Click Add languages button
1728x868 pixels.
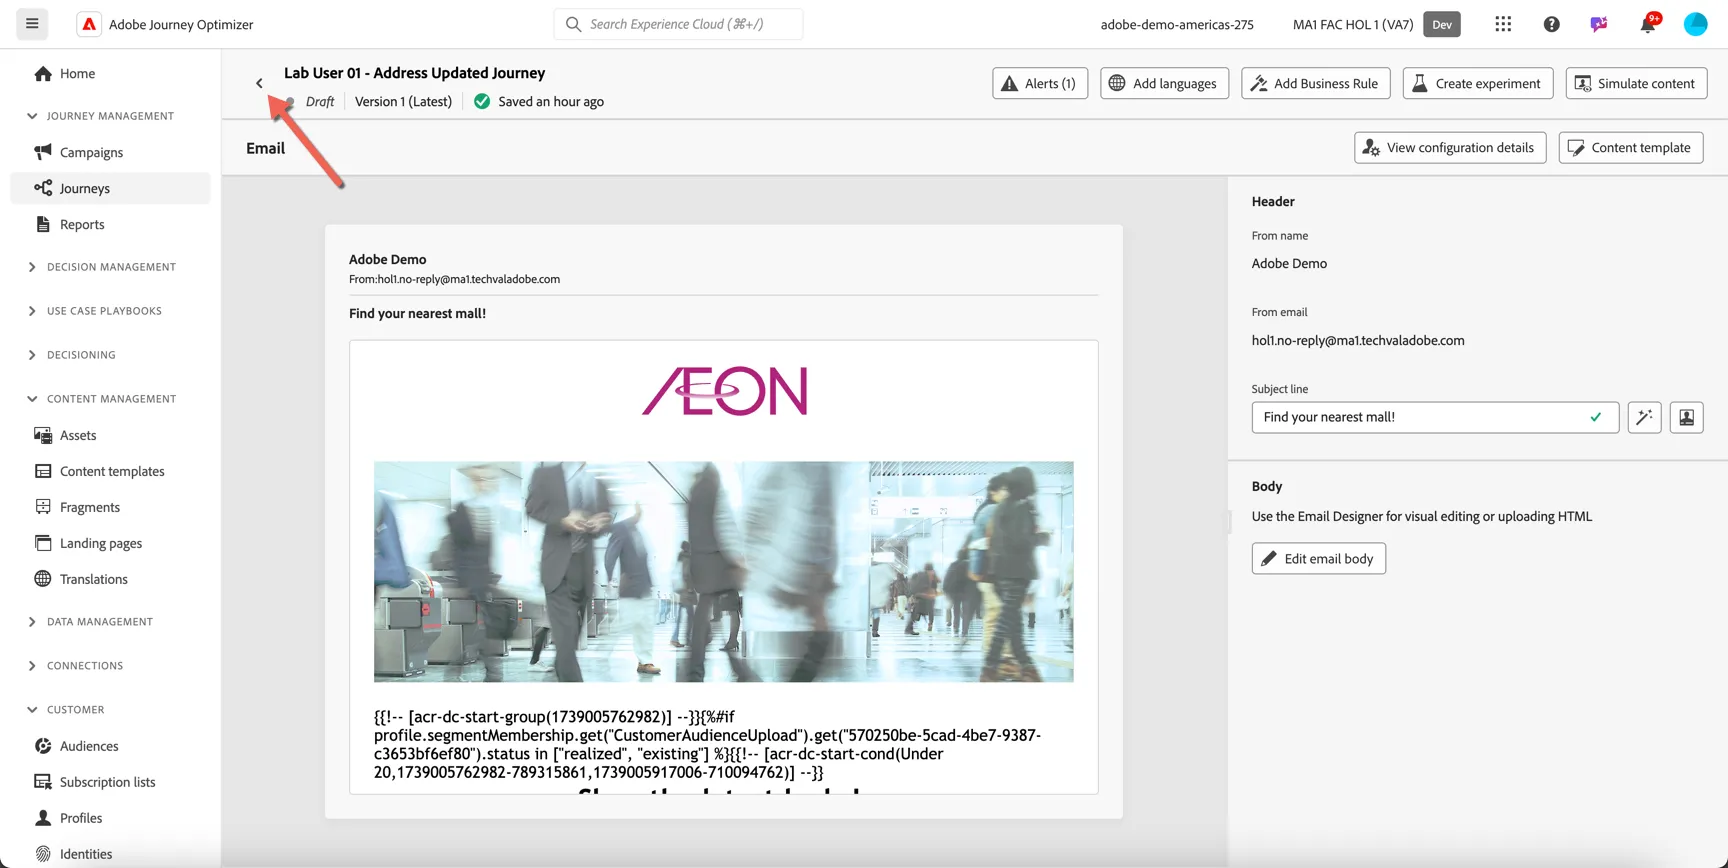pos(1164,83)
